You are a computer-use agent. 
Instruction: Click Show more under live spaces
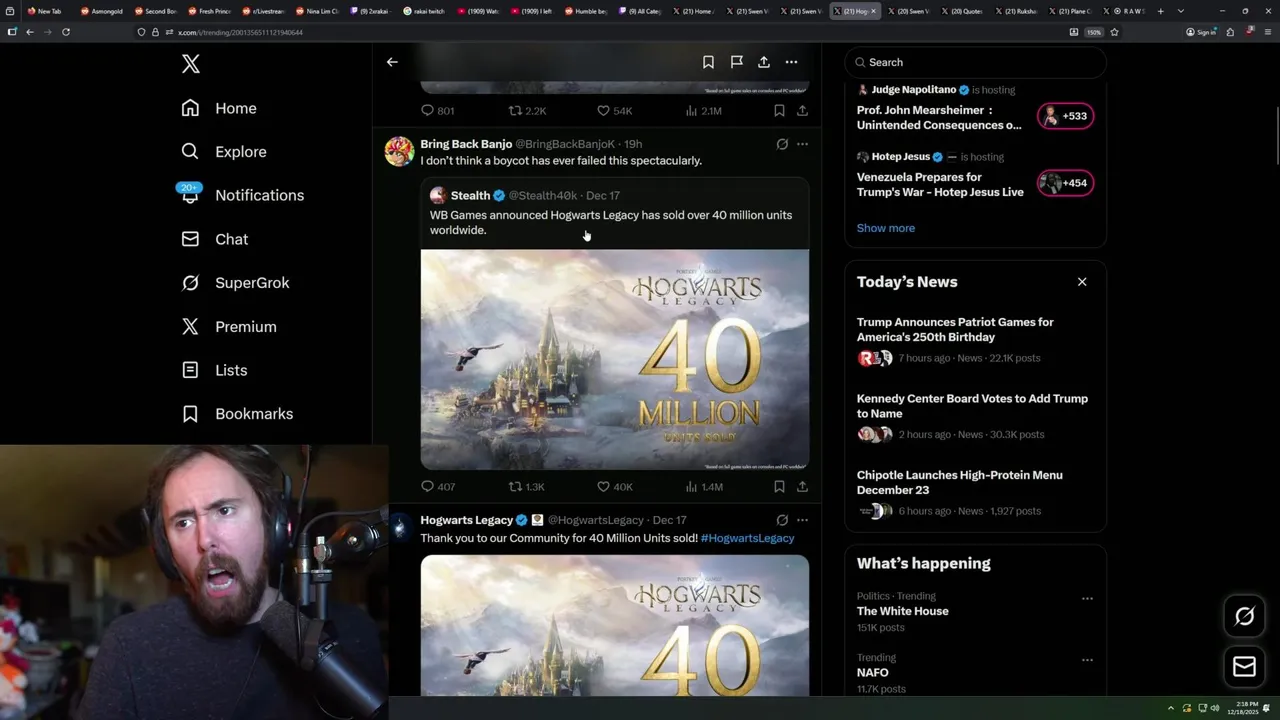pyautogui.click(x=886, y=228)
